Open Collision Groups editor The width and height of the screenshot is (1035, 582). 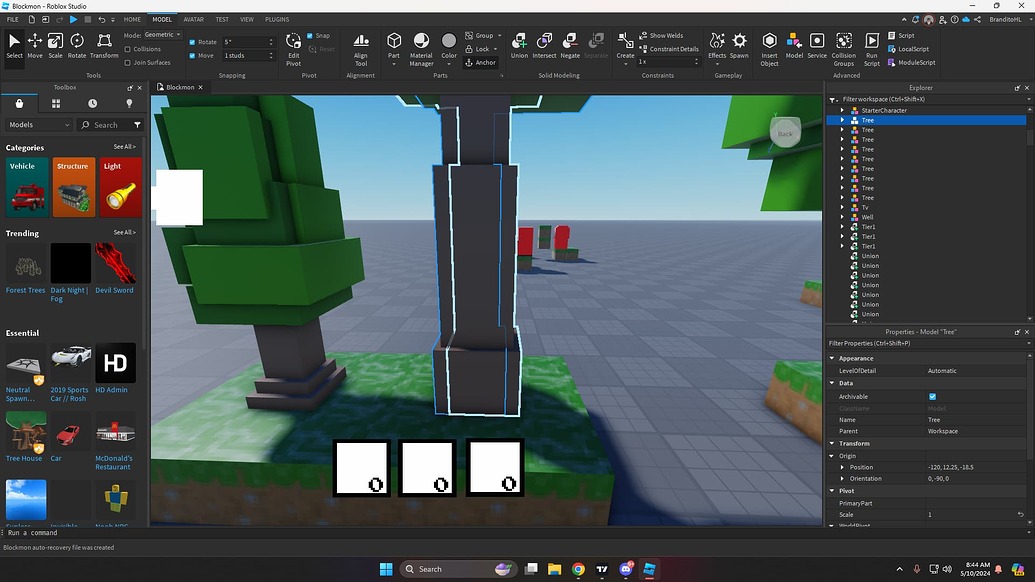(843, 49)
